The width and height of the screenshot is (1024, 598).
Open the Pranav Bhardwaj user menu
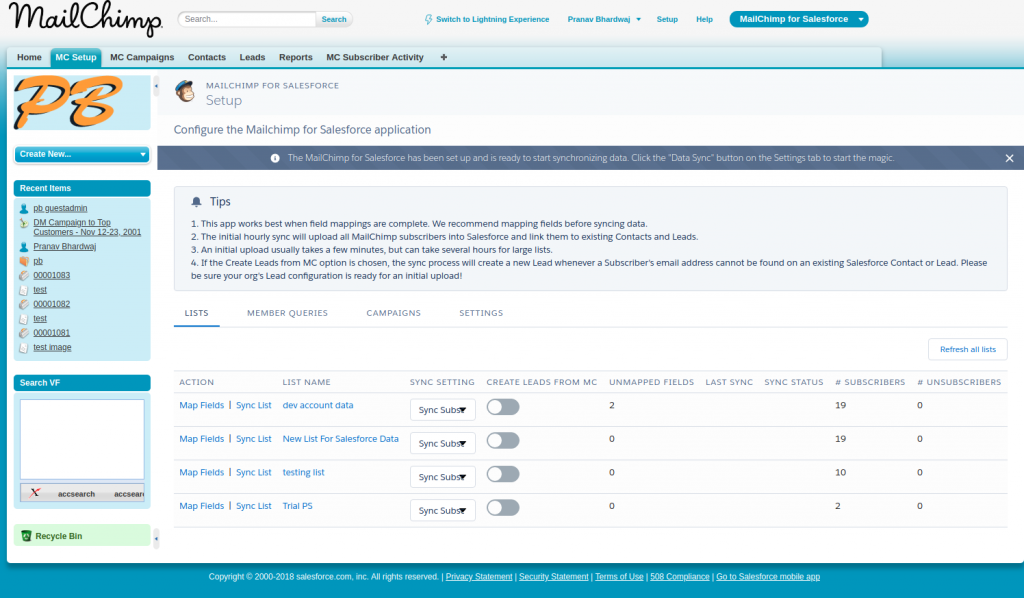(604, 20)
